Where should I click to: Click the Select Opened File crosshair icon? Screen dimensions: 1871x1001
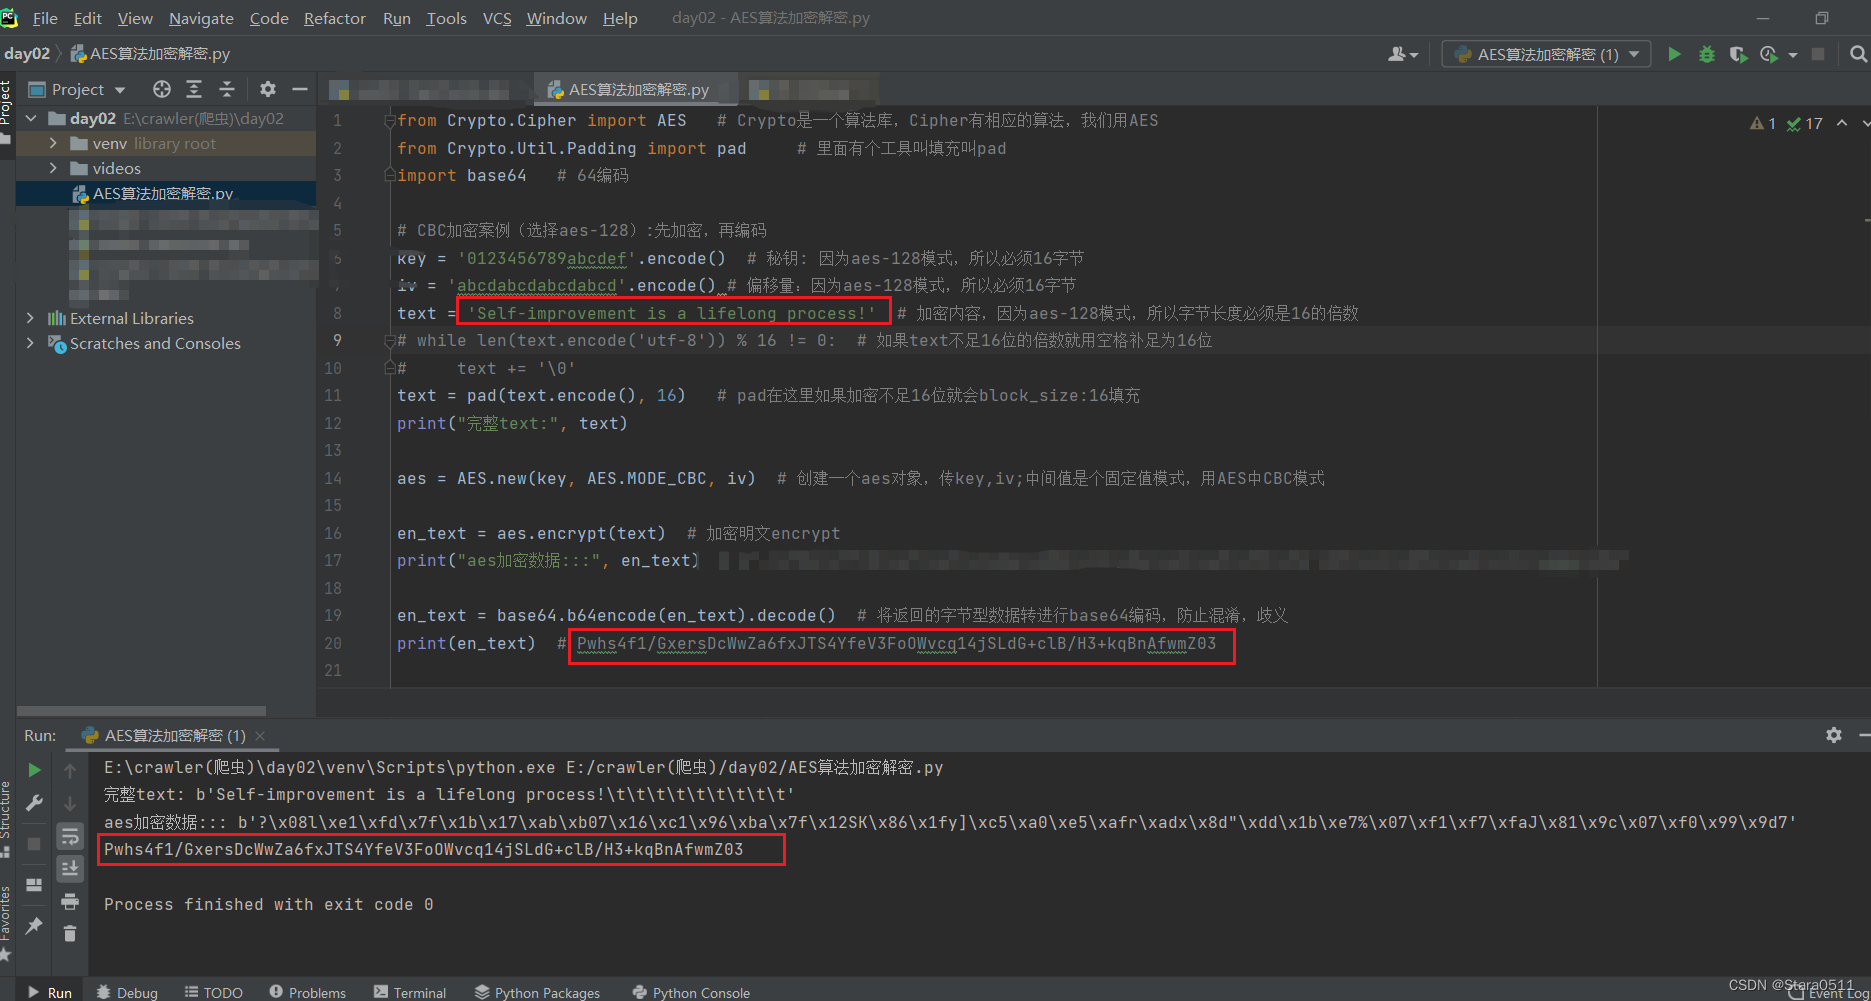pos(161,89)
